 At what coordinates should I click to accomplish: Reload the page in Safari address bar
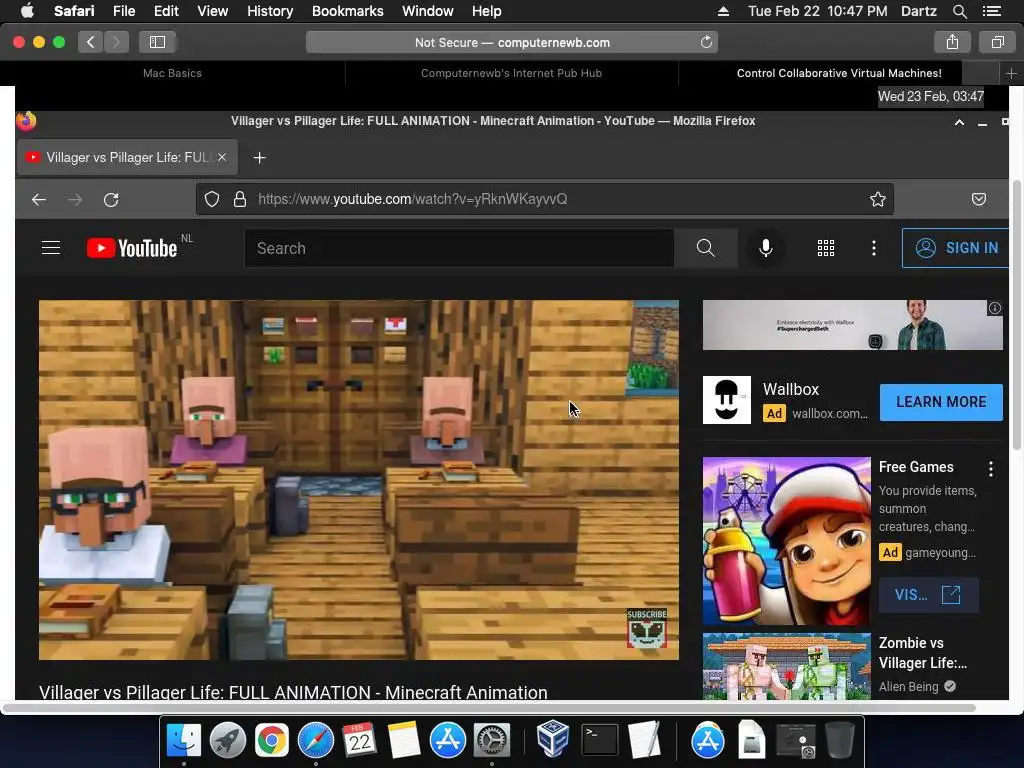pos(706,42)
